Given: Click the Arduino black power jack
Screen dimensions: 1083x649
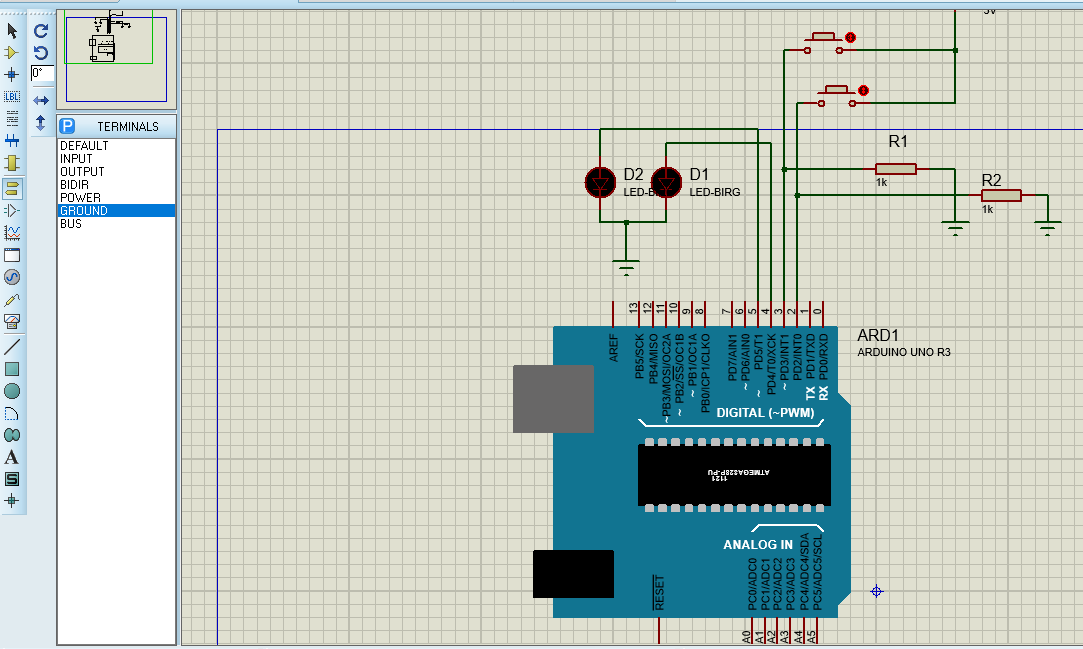Looking at the screenshot, I should tap(573, 574).
